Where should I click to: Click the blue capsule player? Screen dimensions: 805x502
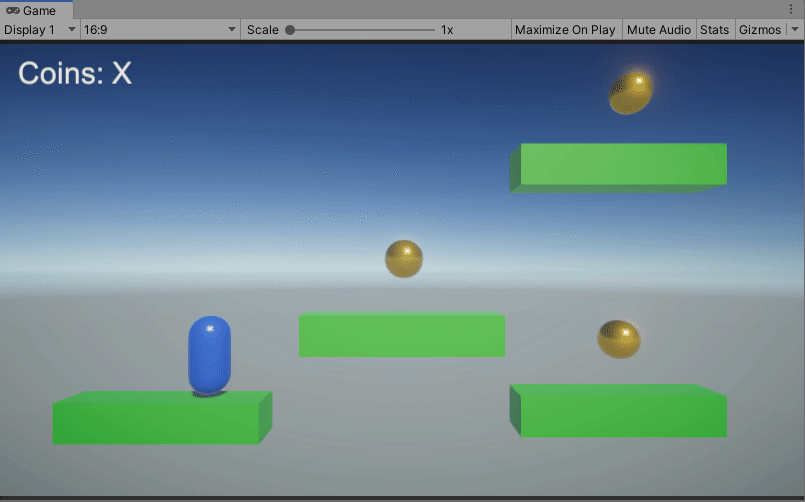(209, 355)
